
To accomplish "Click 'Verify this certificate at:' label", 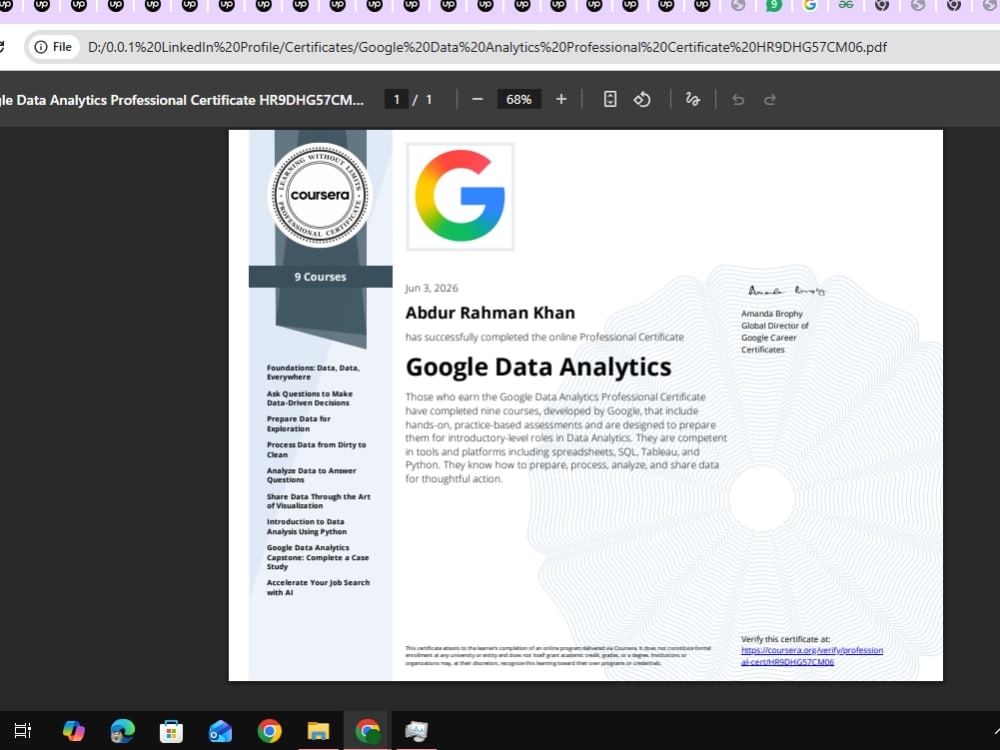I will pos(786,639).
